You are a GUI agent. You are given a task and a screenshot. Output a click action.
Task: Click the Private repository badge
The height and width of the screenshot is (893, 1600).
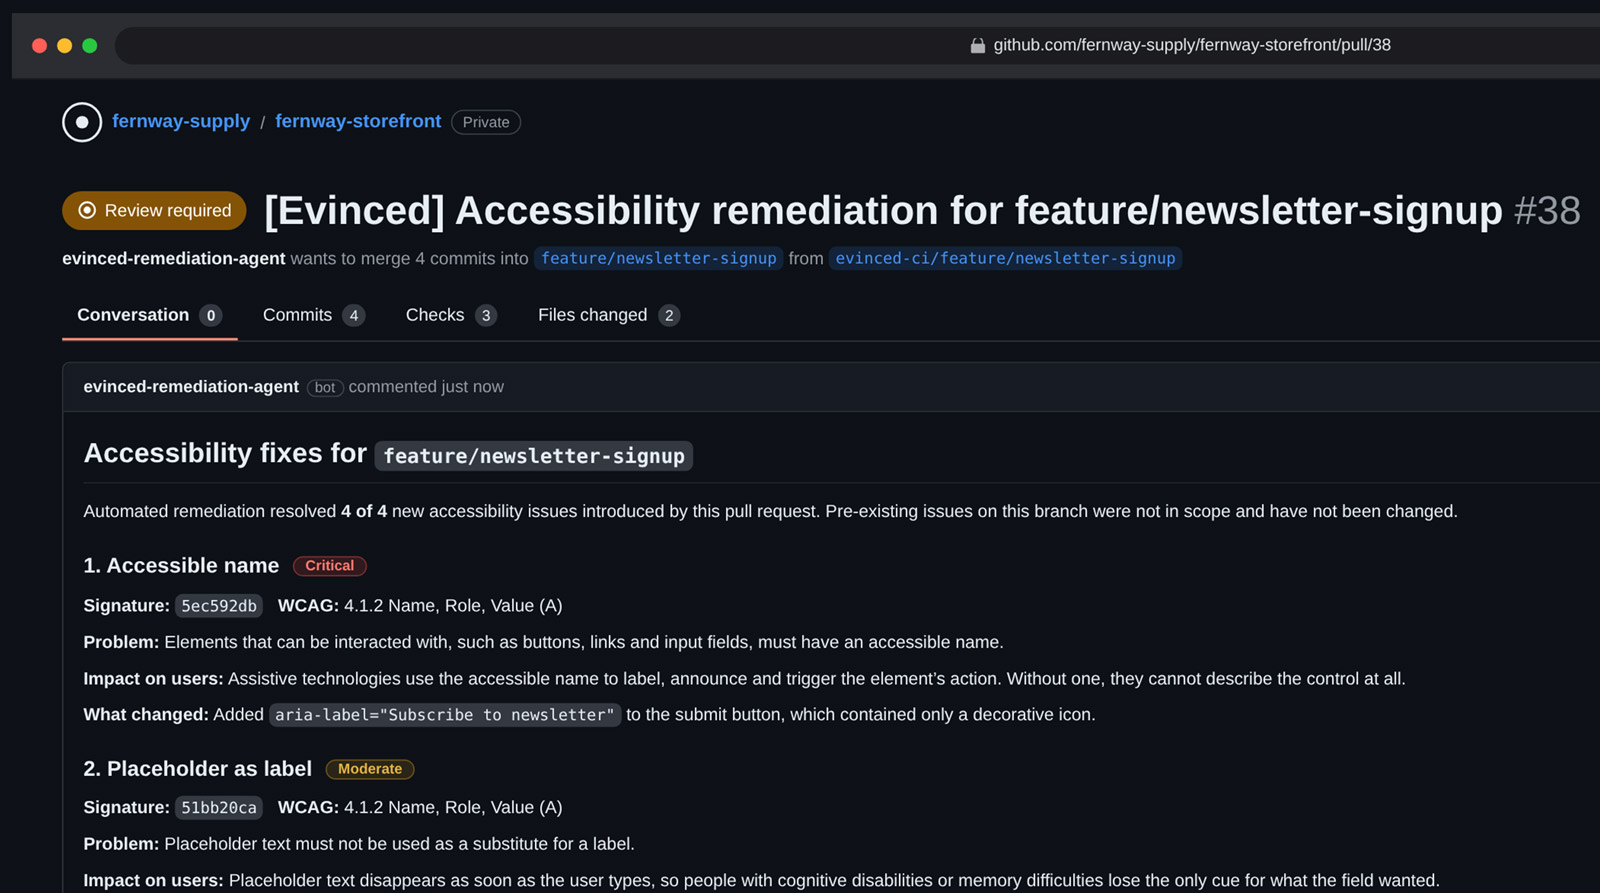tap(486, 122)
